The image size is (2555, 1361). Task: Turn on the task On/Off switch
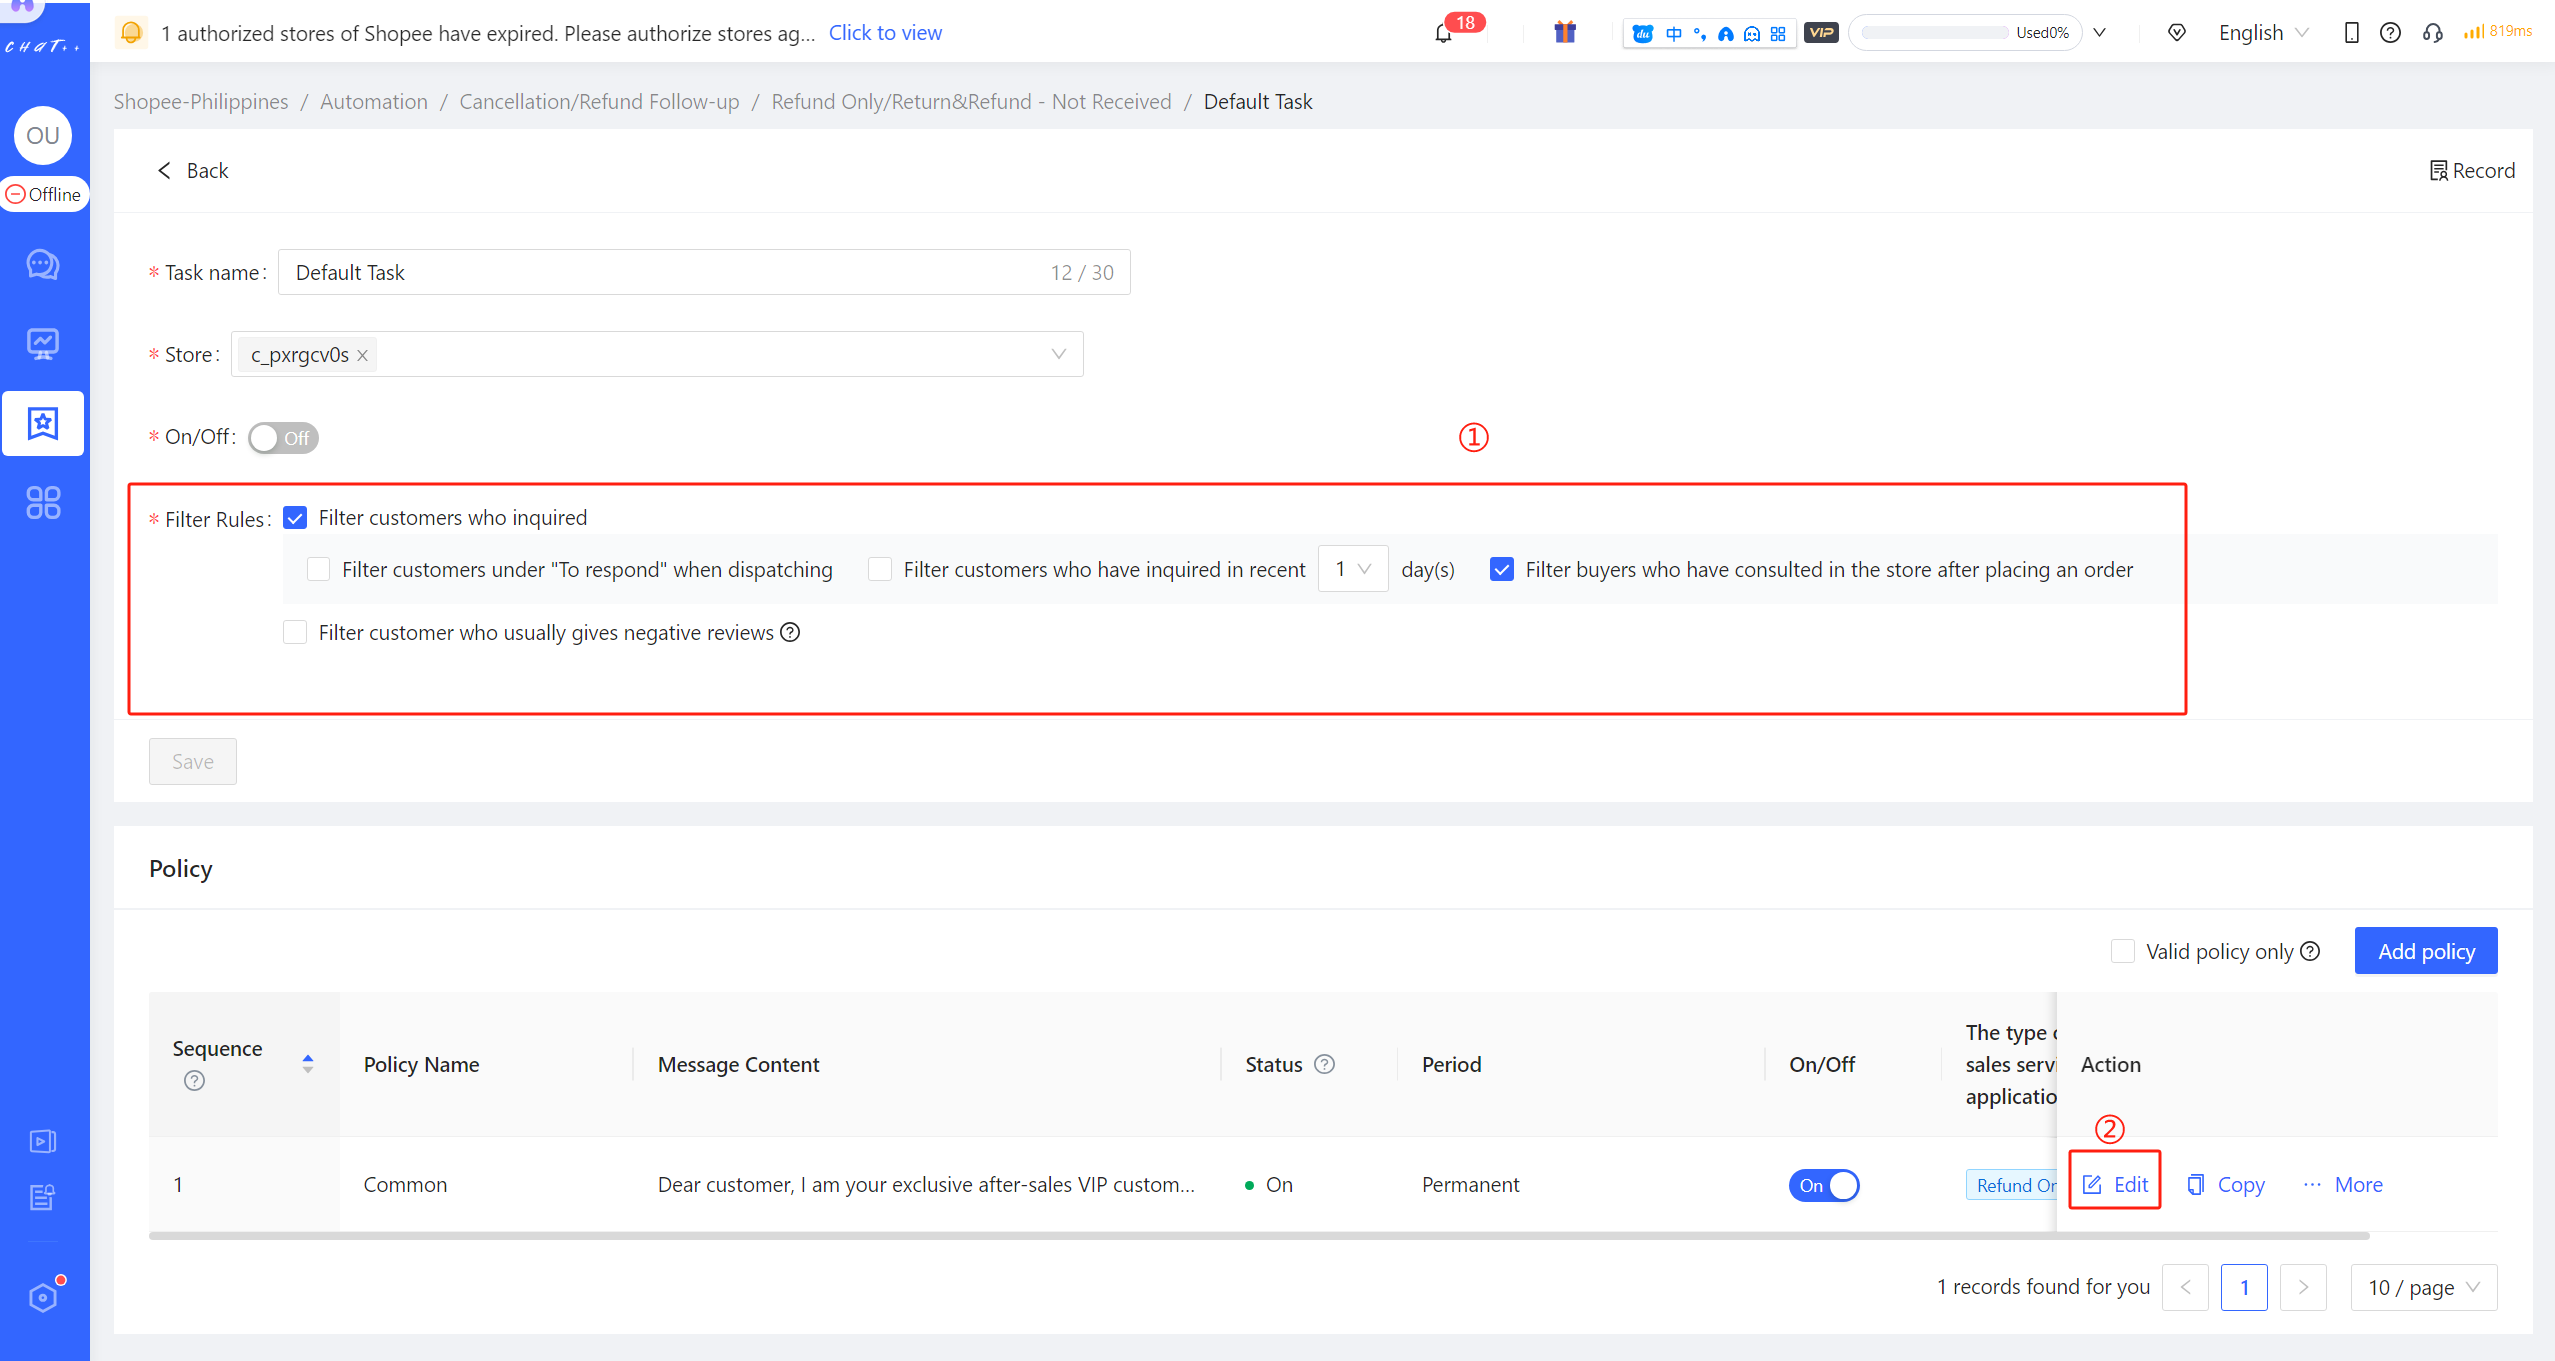tap(283, 438)
